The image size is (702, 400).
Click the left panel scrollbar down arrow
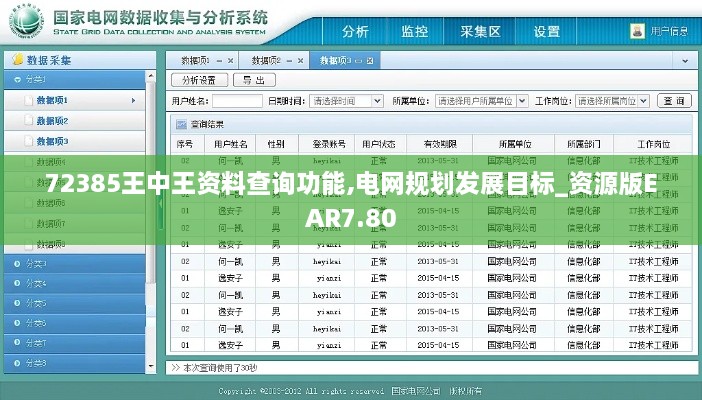tap(151, 366)
